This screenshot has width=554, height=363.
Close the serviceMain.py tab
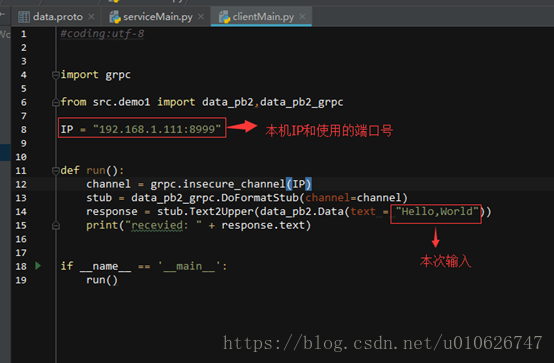(x=201, y=17)
